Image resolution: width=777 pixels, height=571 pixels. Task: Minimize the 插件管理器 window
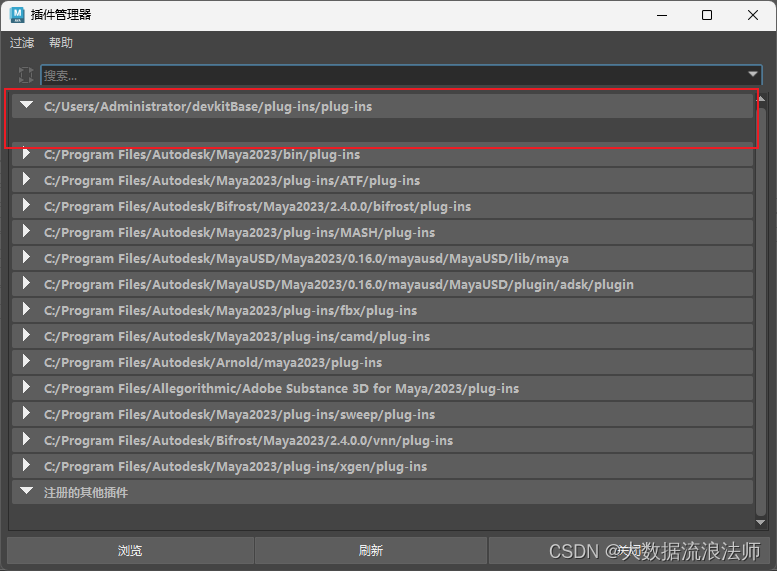coord(662,15)
